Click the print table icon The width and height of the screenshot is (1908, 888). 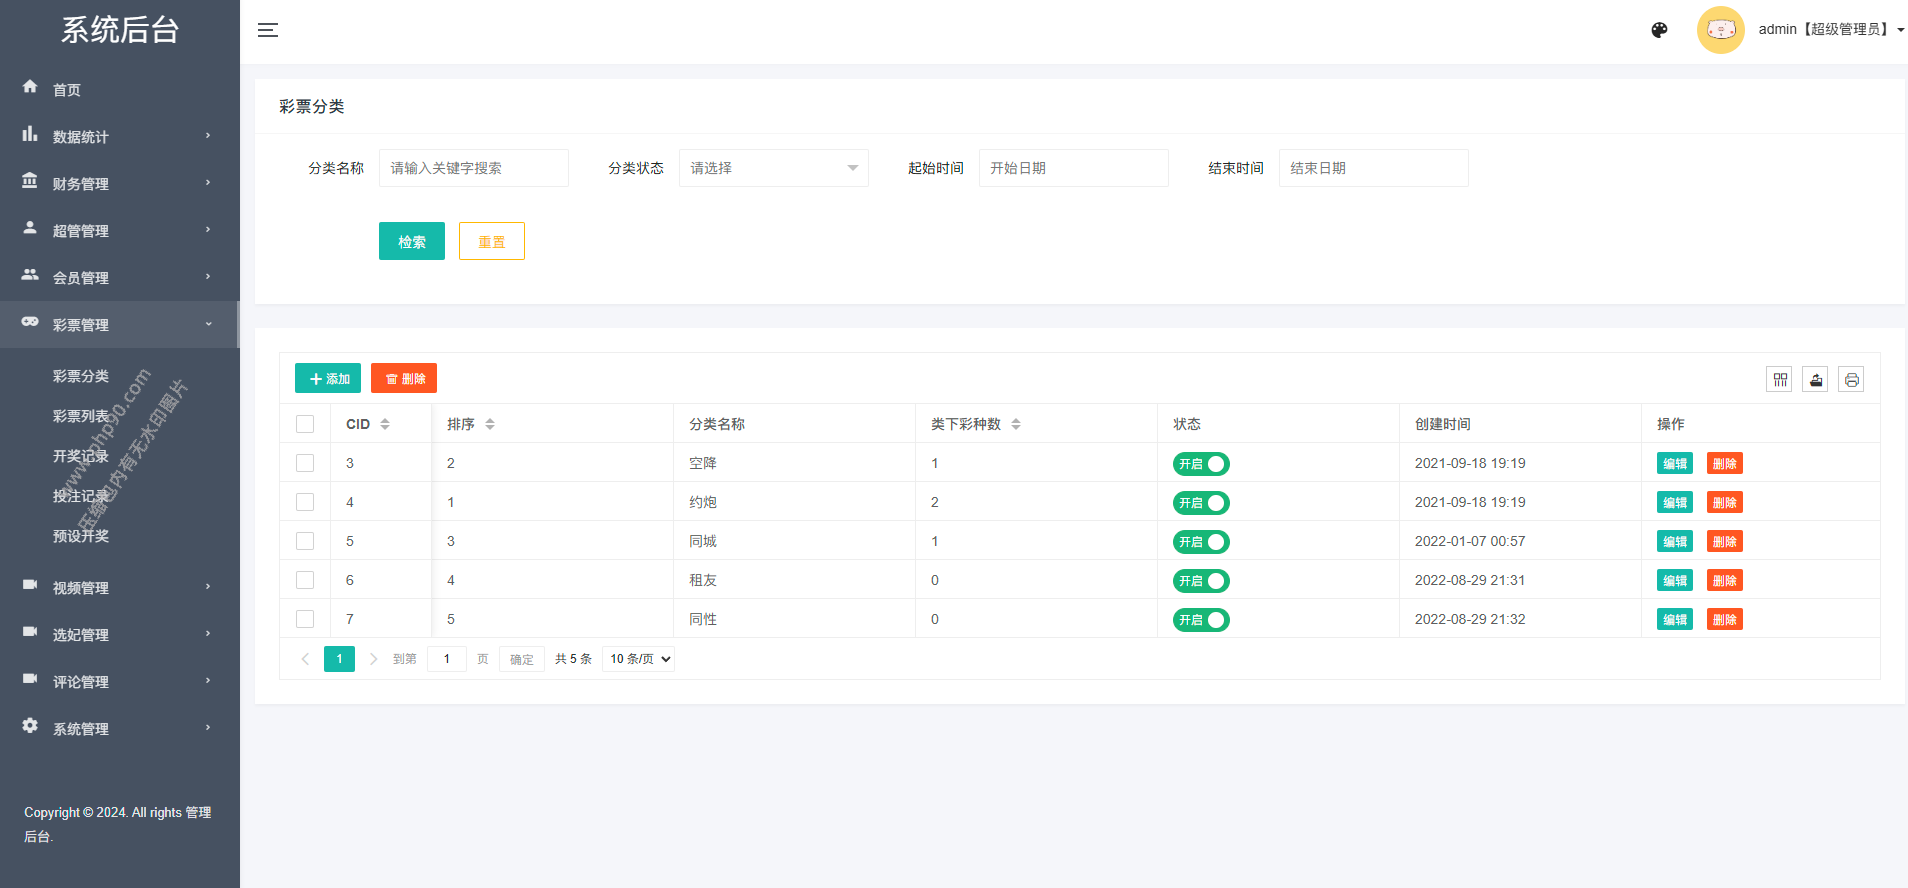coord(1851,380)
